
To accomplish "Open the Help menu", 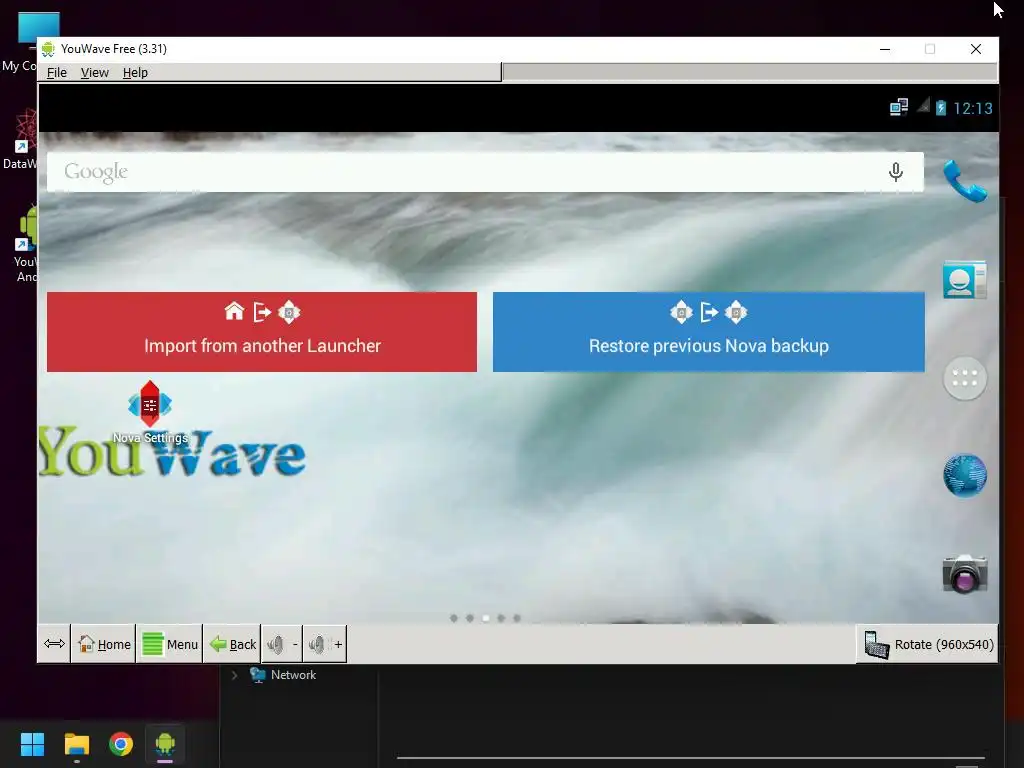I will coord(135,72).
